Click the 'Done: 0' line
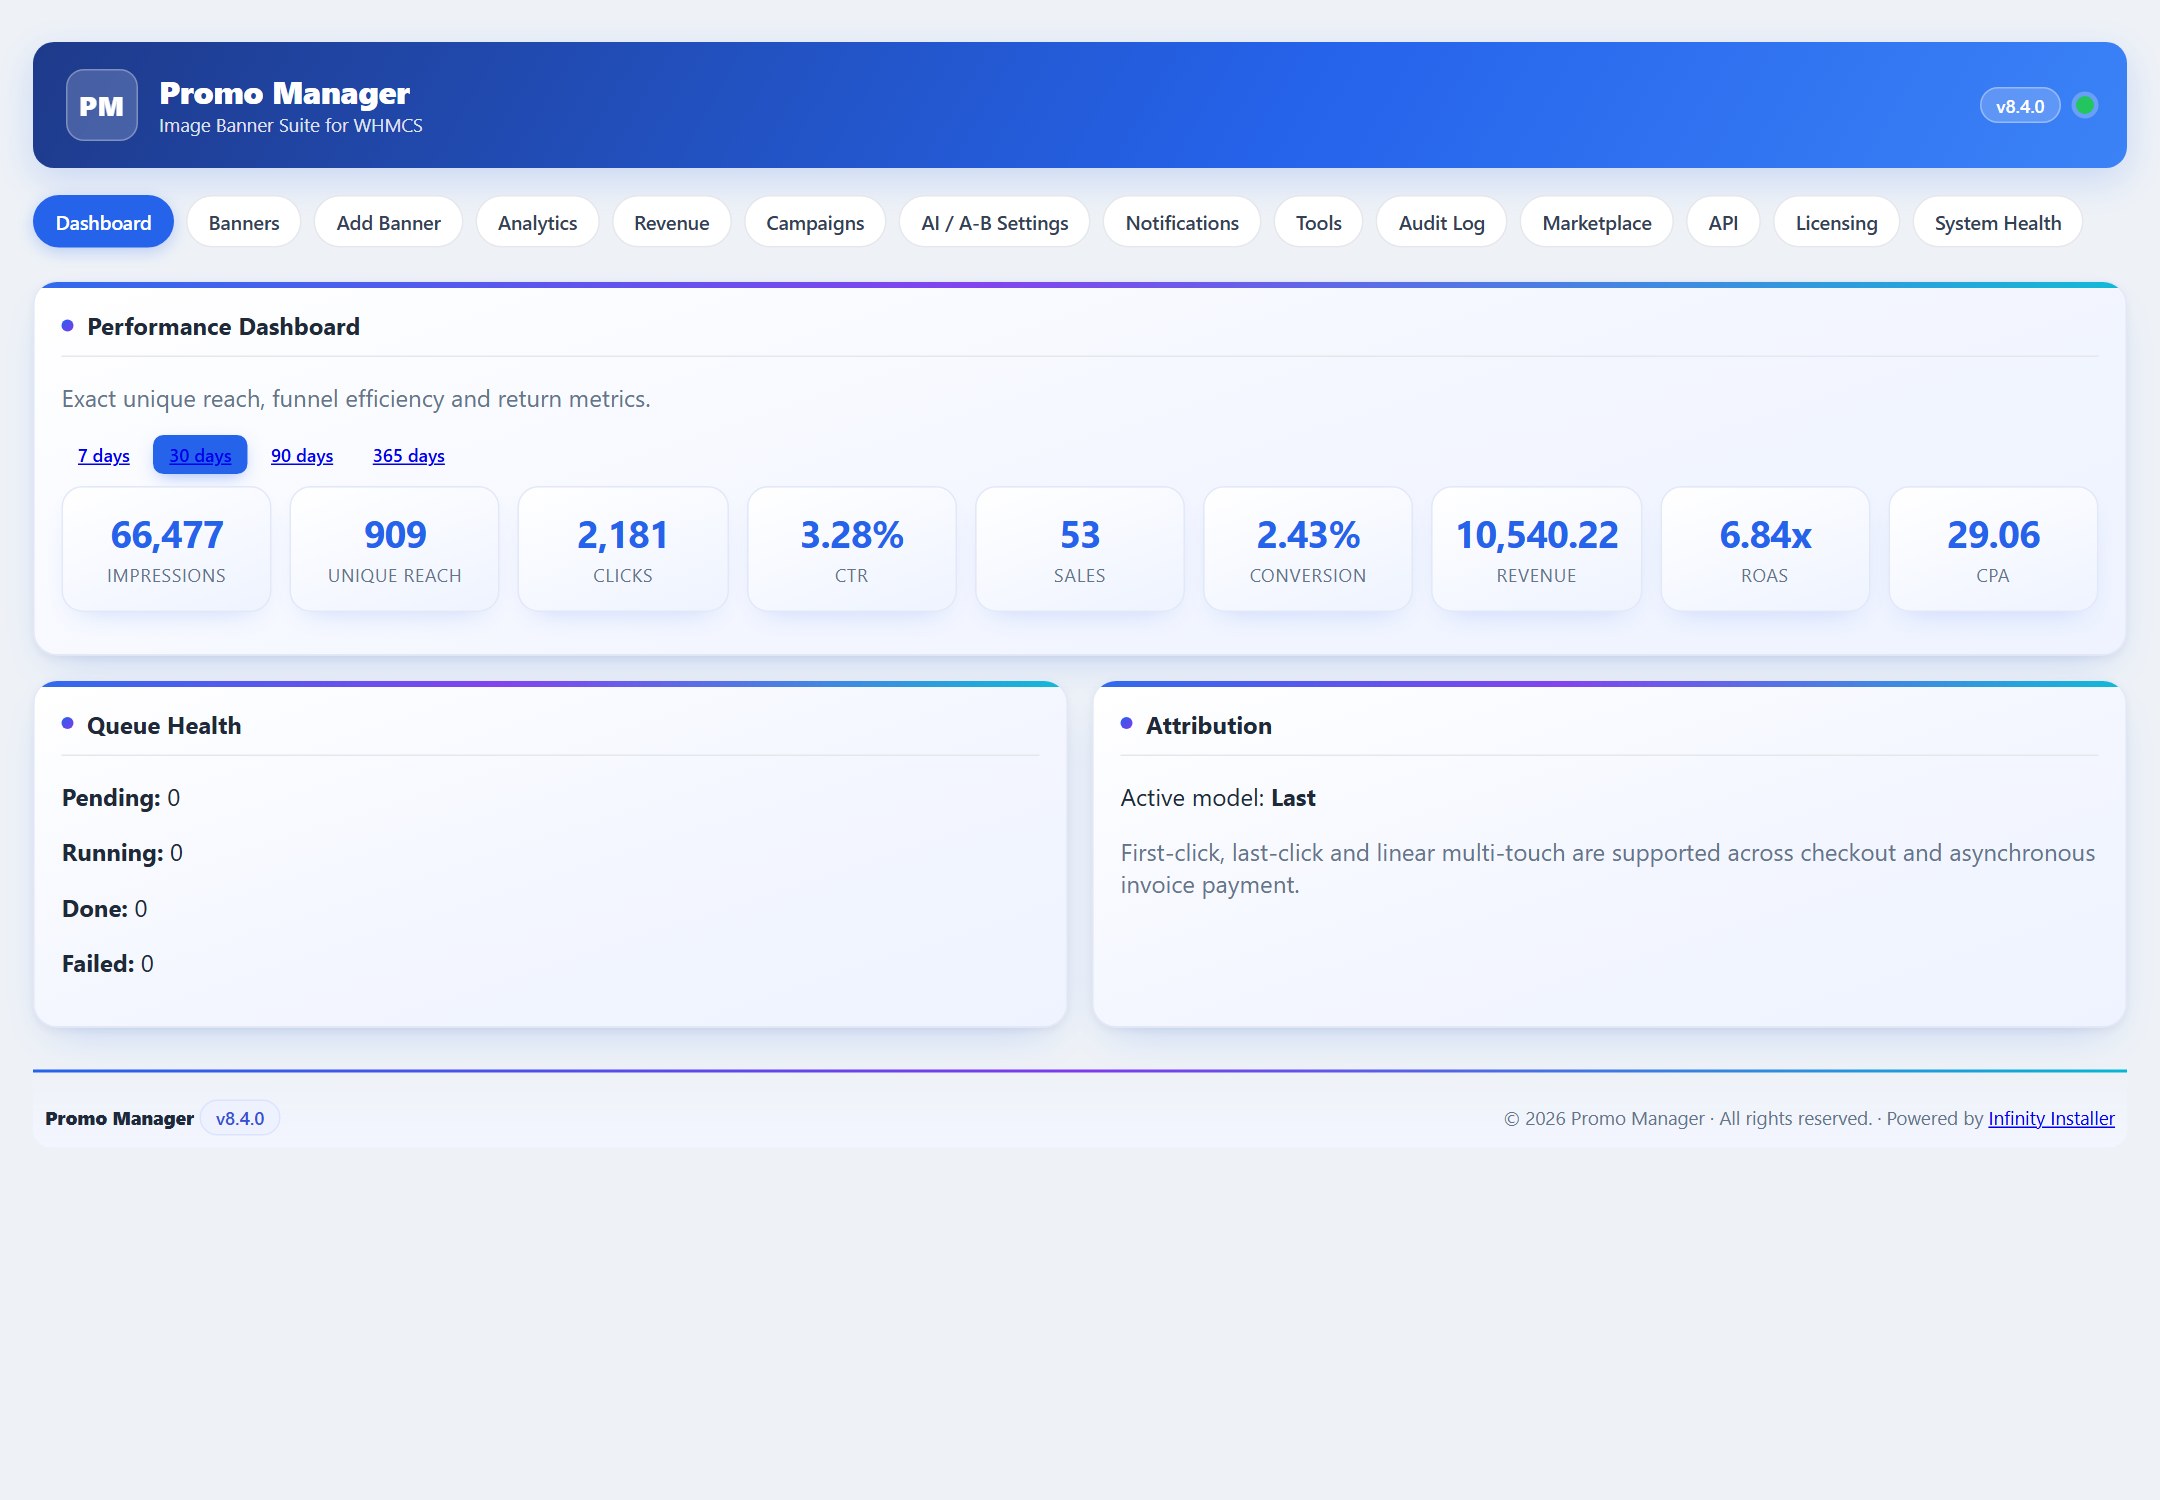This screenshot has width=2160, height=1500. (104, 908)
